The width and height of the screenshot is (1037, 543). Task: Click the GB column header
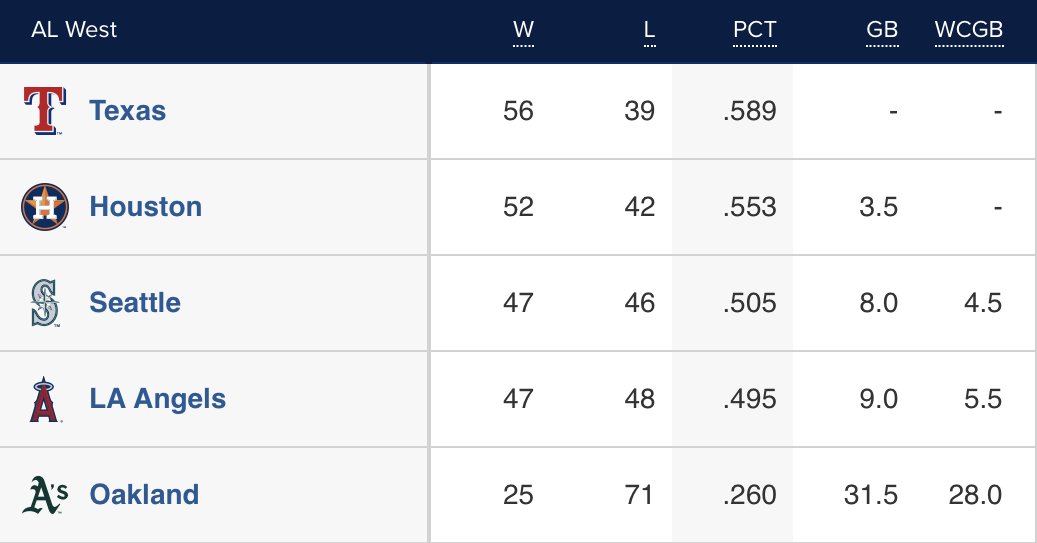[882, 30]
